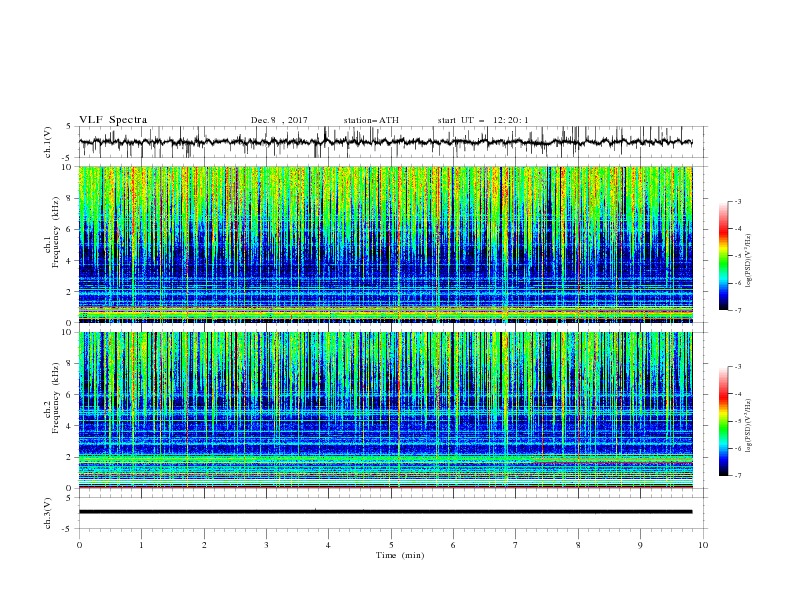Click the time axis tick label "1"

coord(141,545)
